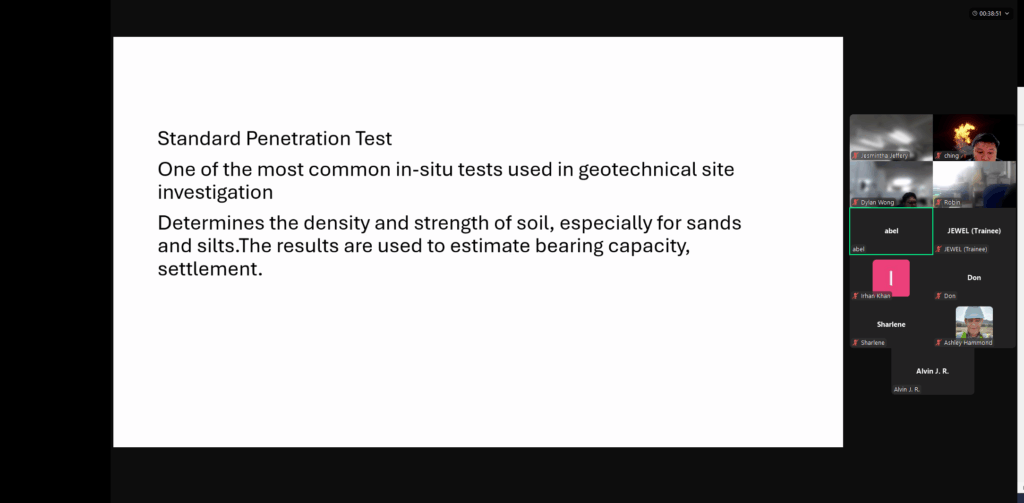The image size is (1024, 503).
Task: Select Alvin J. R. participant tile
Action: coord(933,371)
